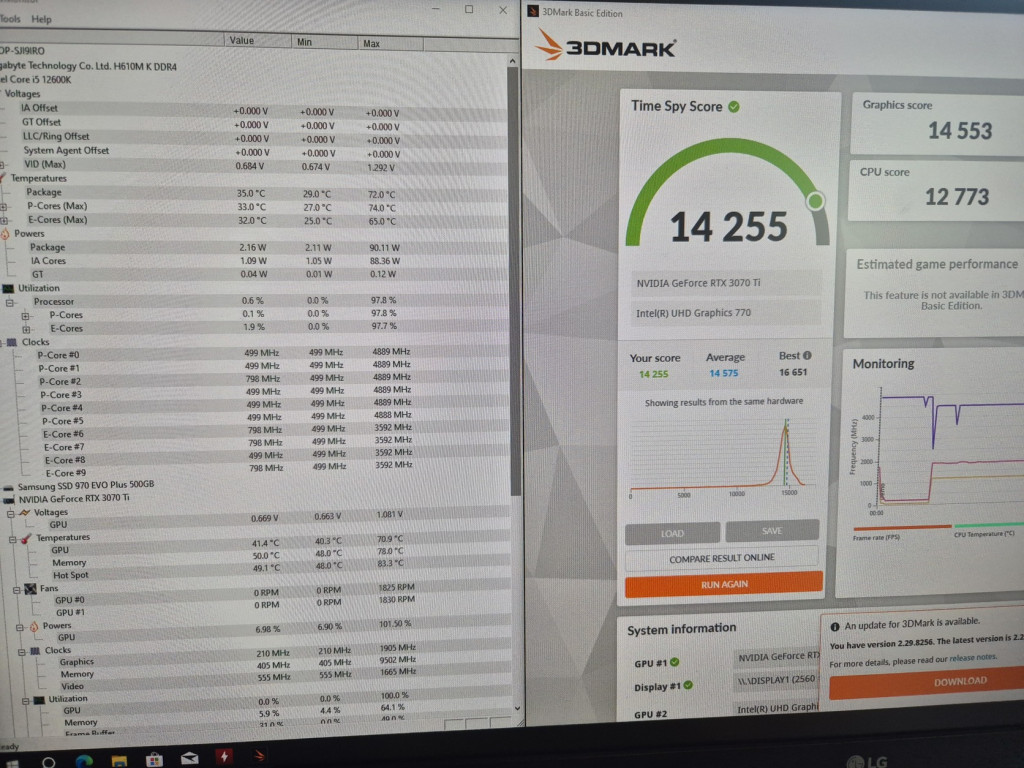Click the 3DMark title bar icon
Viewport: 1024px width, 768px height.
(533, 11)
